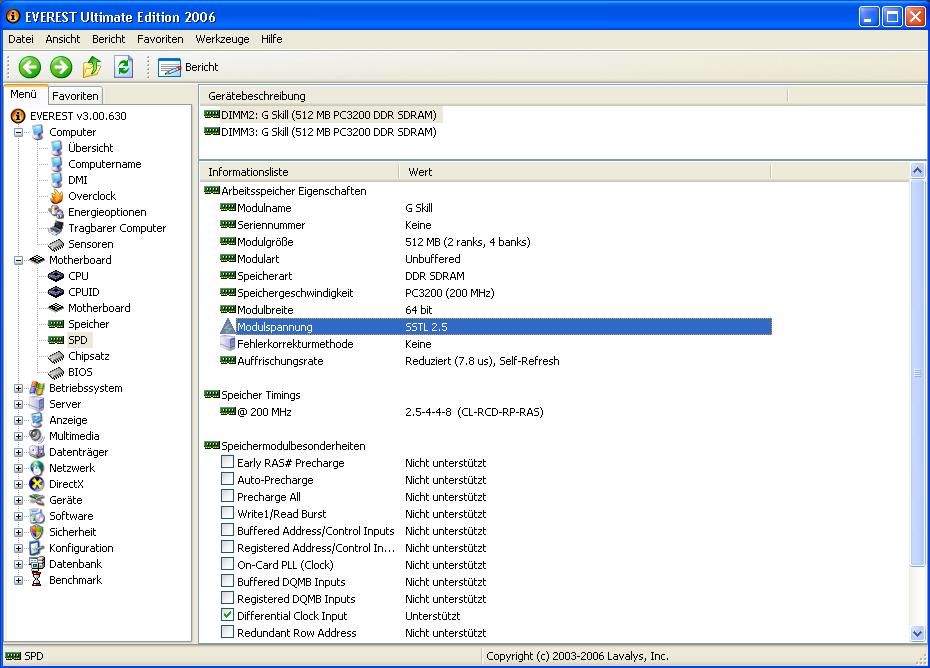Toggle On-Card PLL (Clock) checkbox
This screenshot has width=930, height=668.
coord(227,564)
